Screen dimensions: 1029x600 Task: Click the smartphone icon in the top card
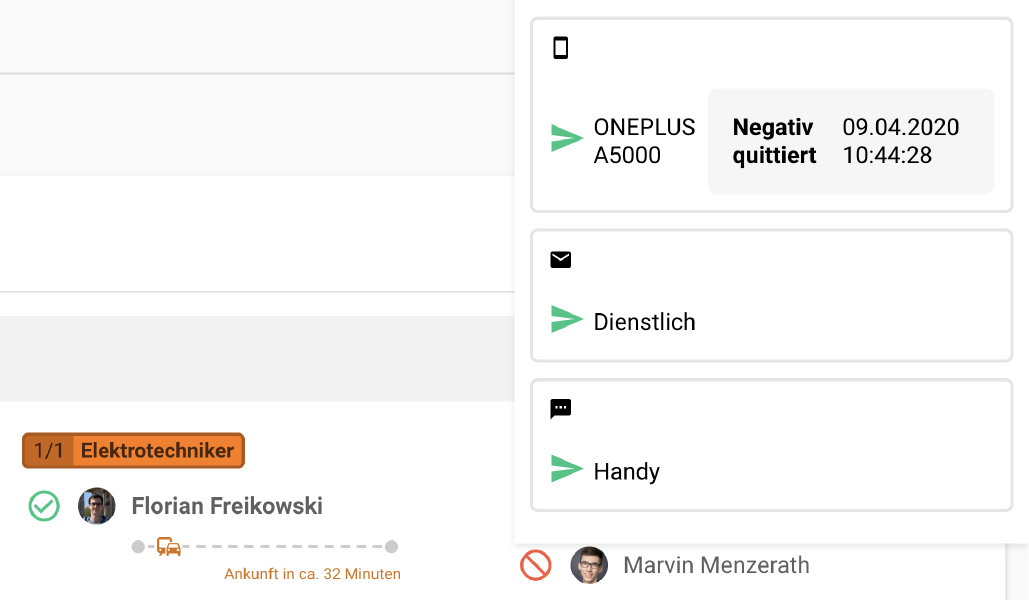pyautogui.click(x=561, y=48)
